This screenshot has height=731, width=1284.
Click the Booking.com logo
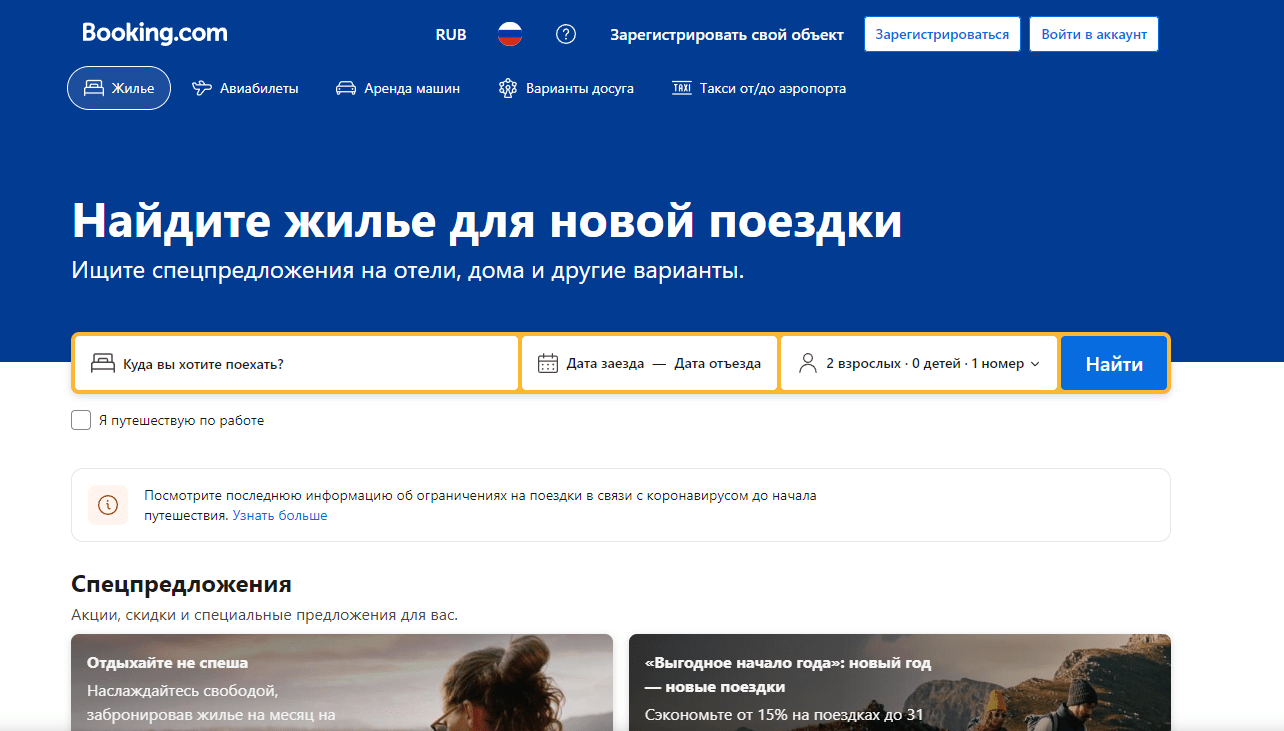pyautogui.click(x=155, y=33)
